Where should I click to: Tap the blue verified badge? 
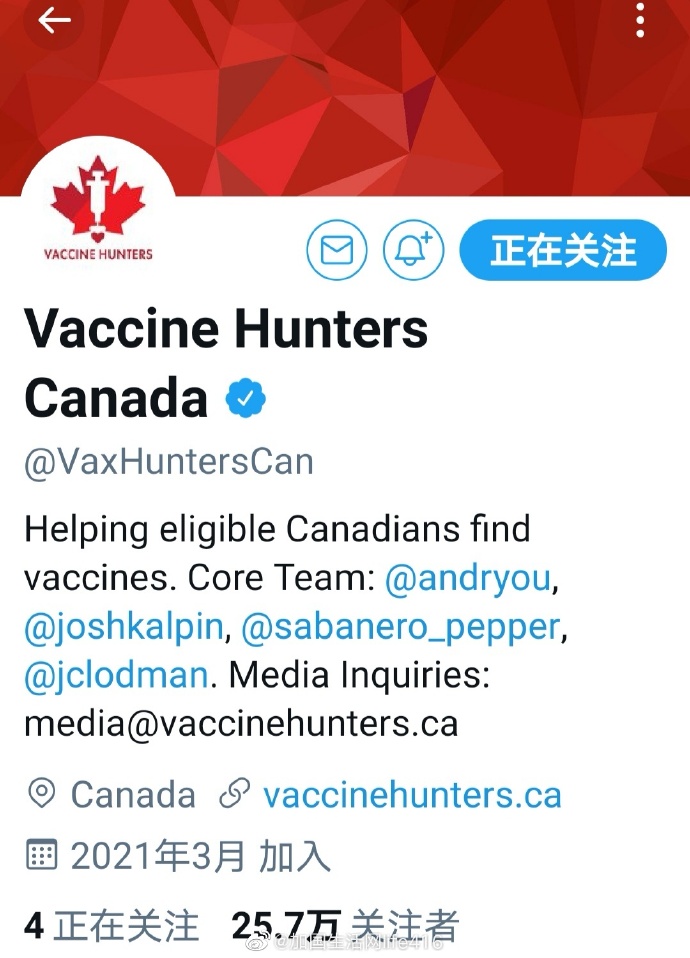[x=245, y=398]
